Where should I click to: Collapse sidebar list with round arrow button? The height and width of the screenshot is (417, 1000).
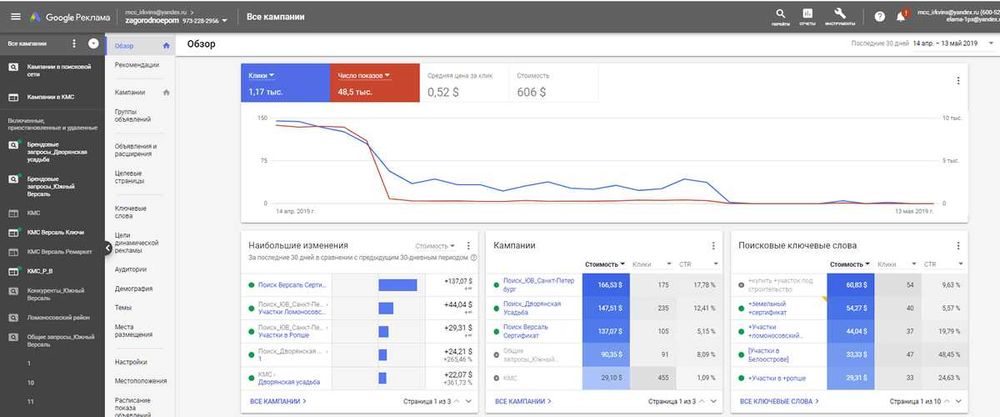(94, 44)
